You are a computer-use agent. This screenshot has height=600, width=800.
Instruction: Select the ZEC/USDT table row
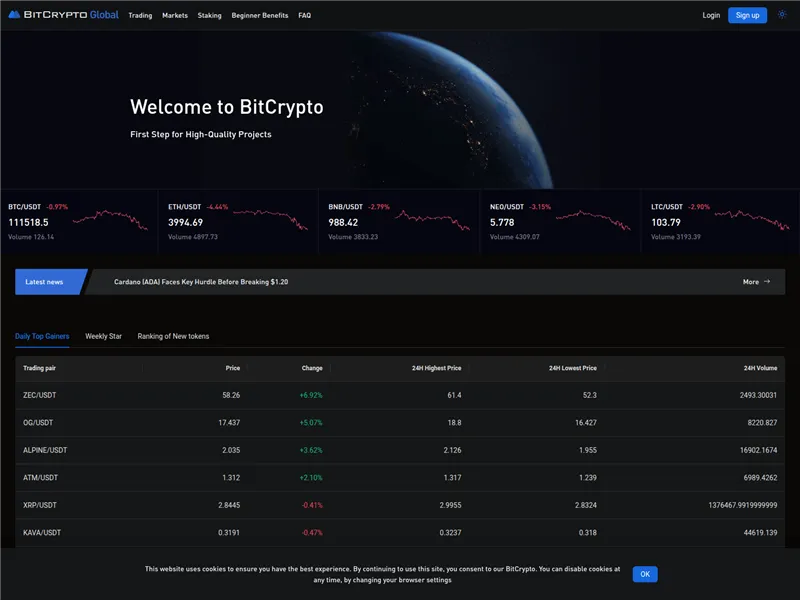tap(400, 395)
